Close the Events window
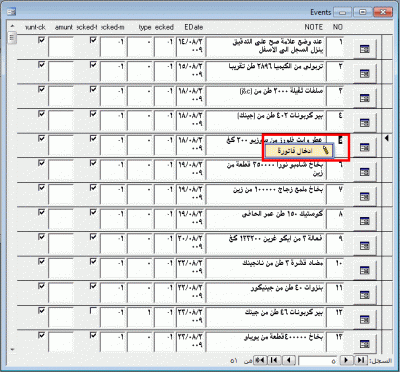Image resolution: width=400 pixels, height=372 pixels. 383,12
